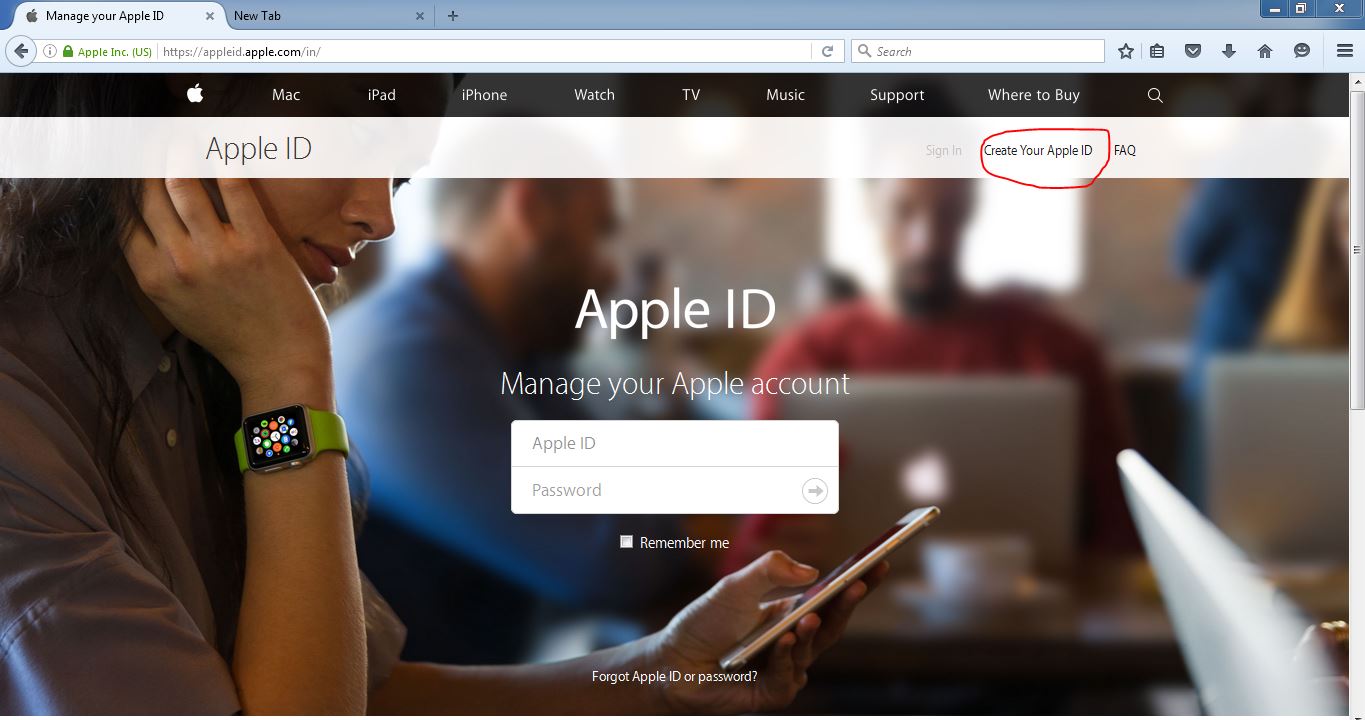Click Create Your Apple ID link
This screenshot has width=1365, height=720.
(x=1038, y=150)
